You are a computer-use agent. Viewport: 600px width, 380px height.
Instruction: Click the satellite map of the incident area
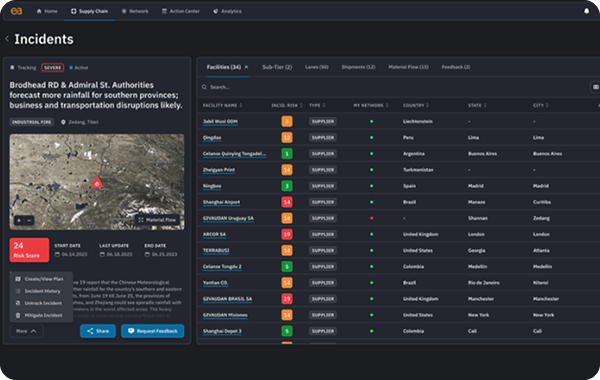(97, 182)
